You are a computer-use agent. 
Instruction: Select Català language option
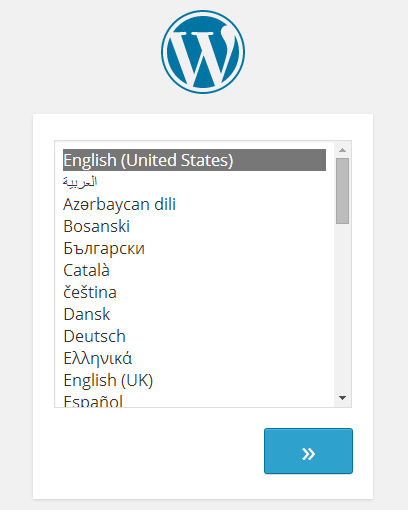pyautogui.click(x=194, y=270)
